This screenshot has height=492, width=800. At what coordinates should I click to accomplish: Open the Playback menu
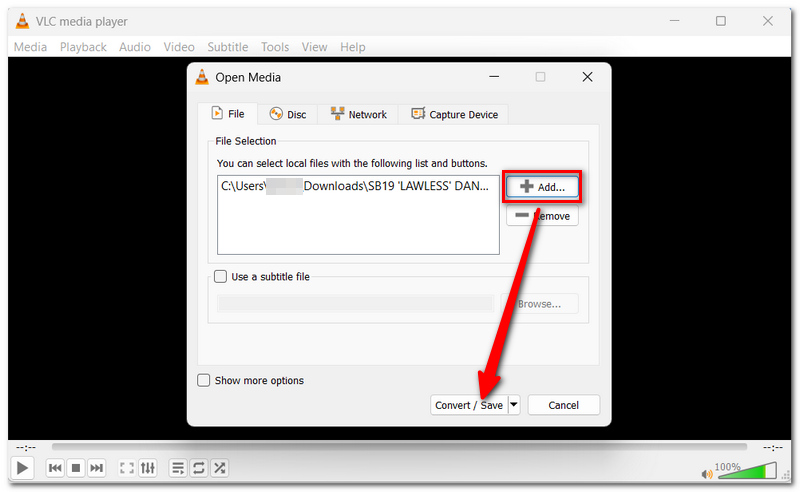click(83, 47)
